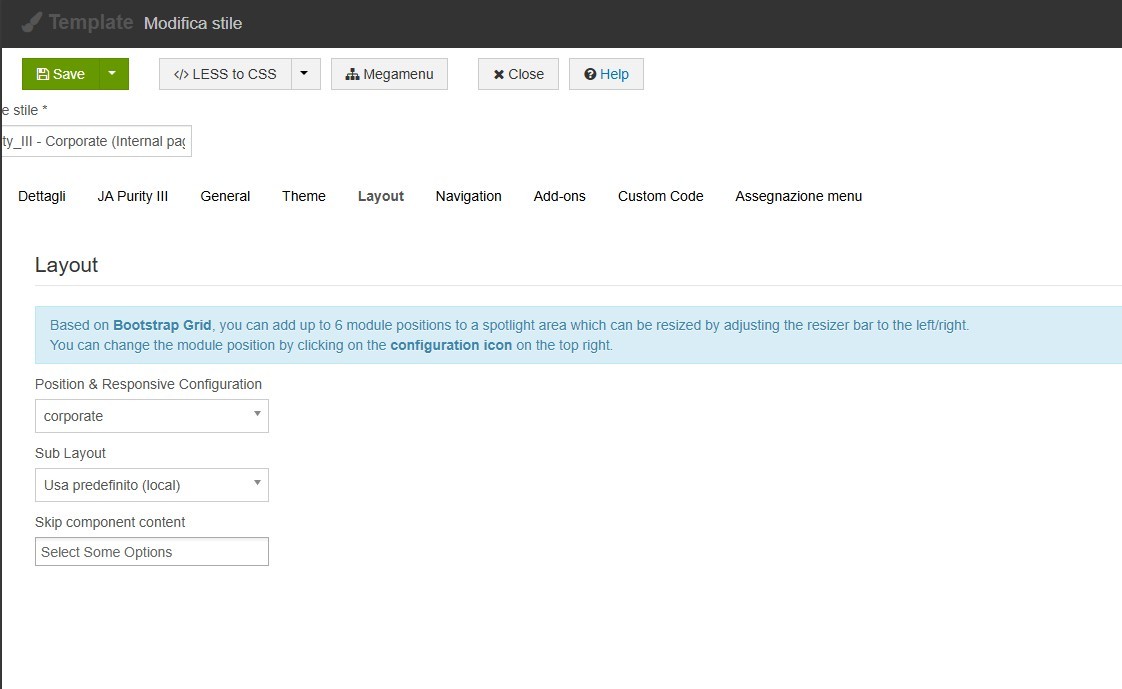Go to Assegnazione menu tab

(x=798, y=196)
